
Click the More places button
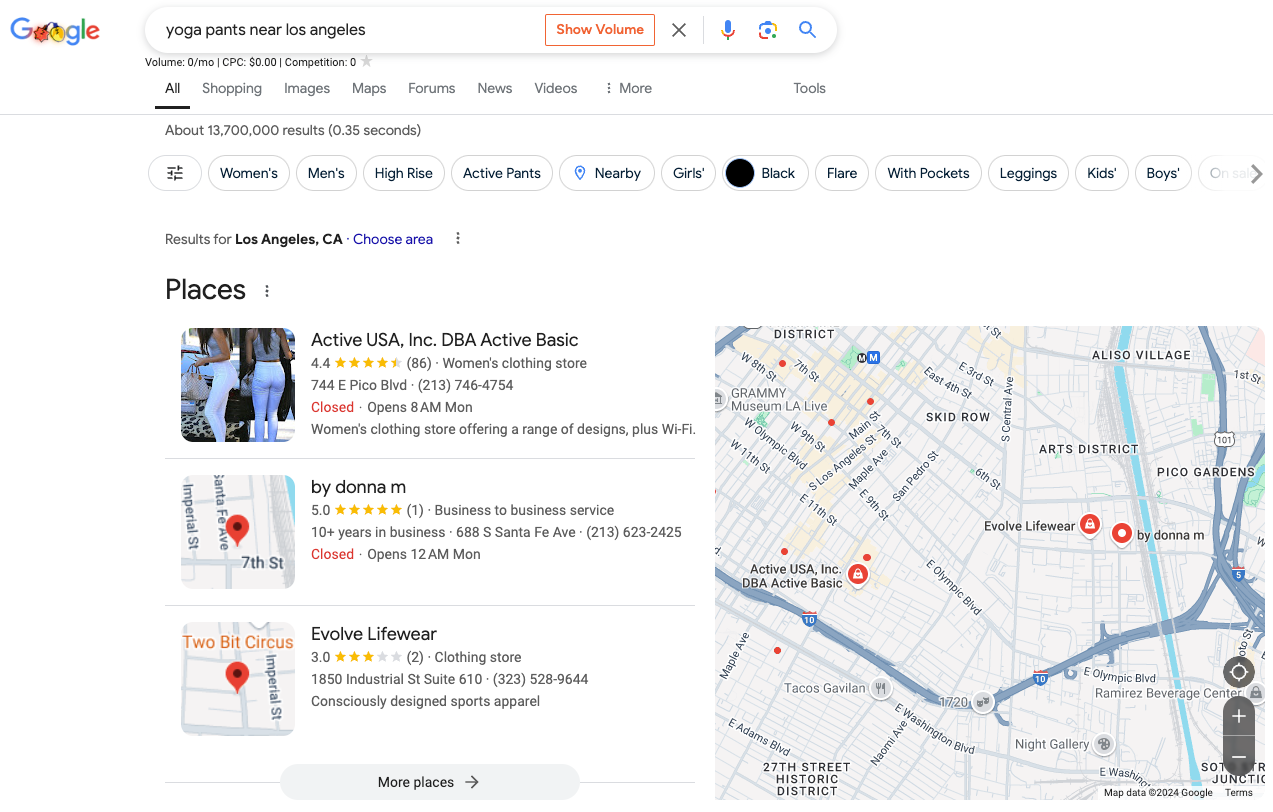pos(430,782)
